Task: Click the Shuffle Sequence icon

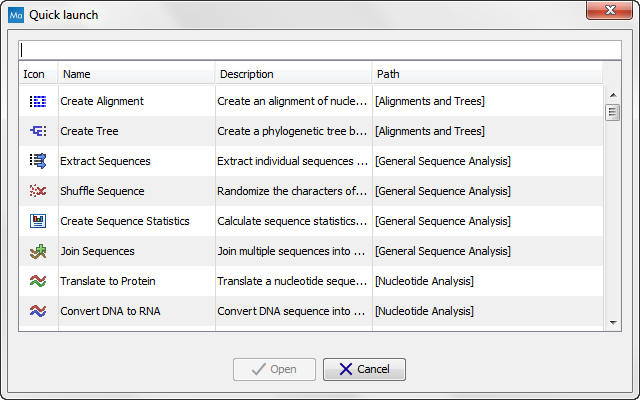Action: [x=38, y=191]
